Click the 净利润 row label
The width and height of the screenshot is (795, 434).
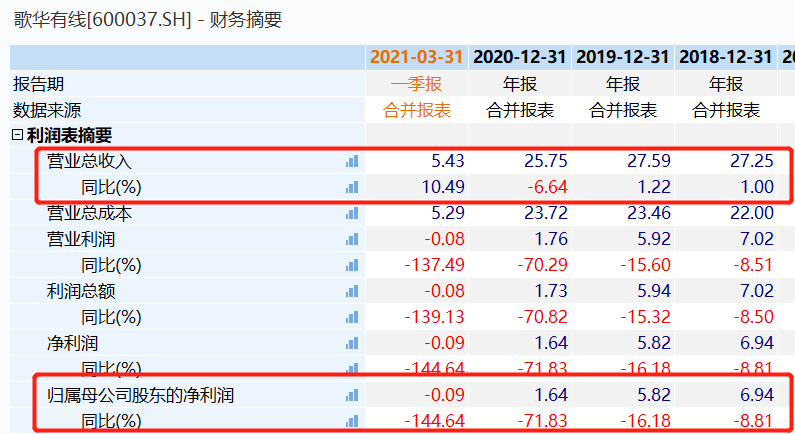point(72,343)
